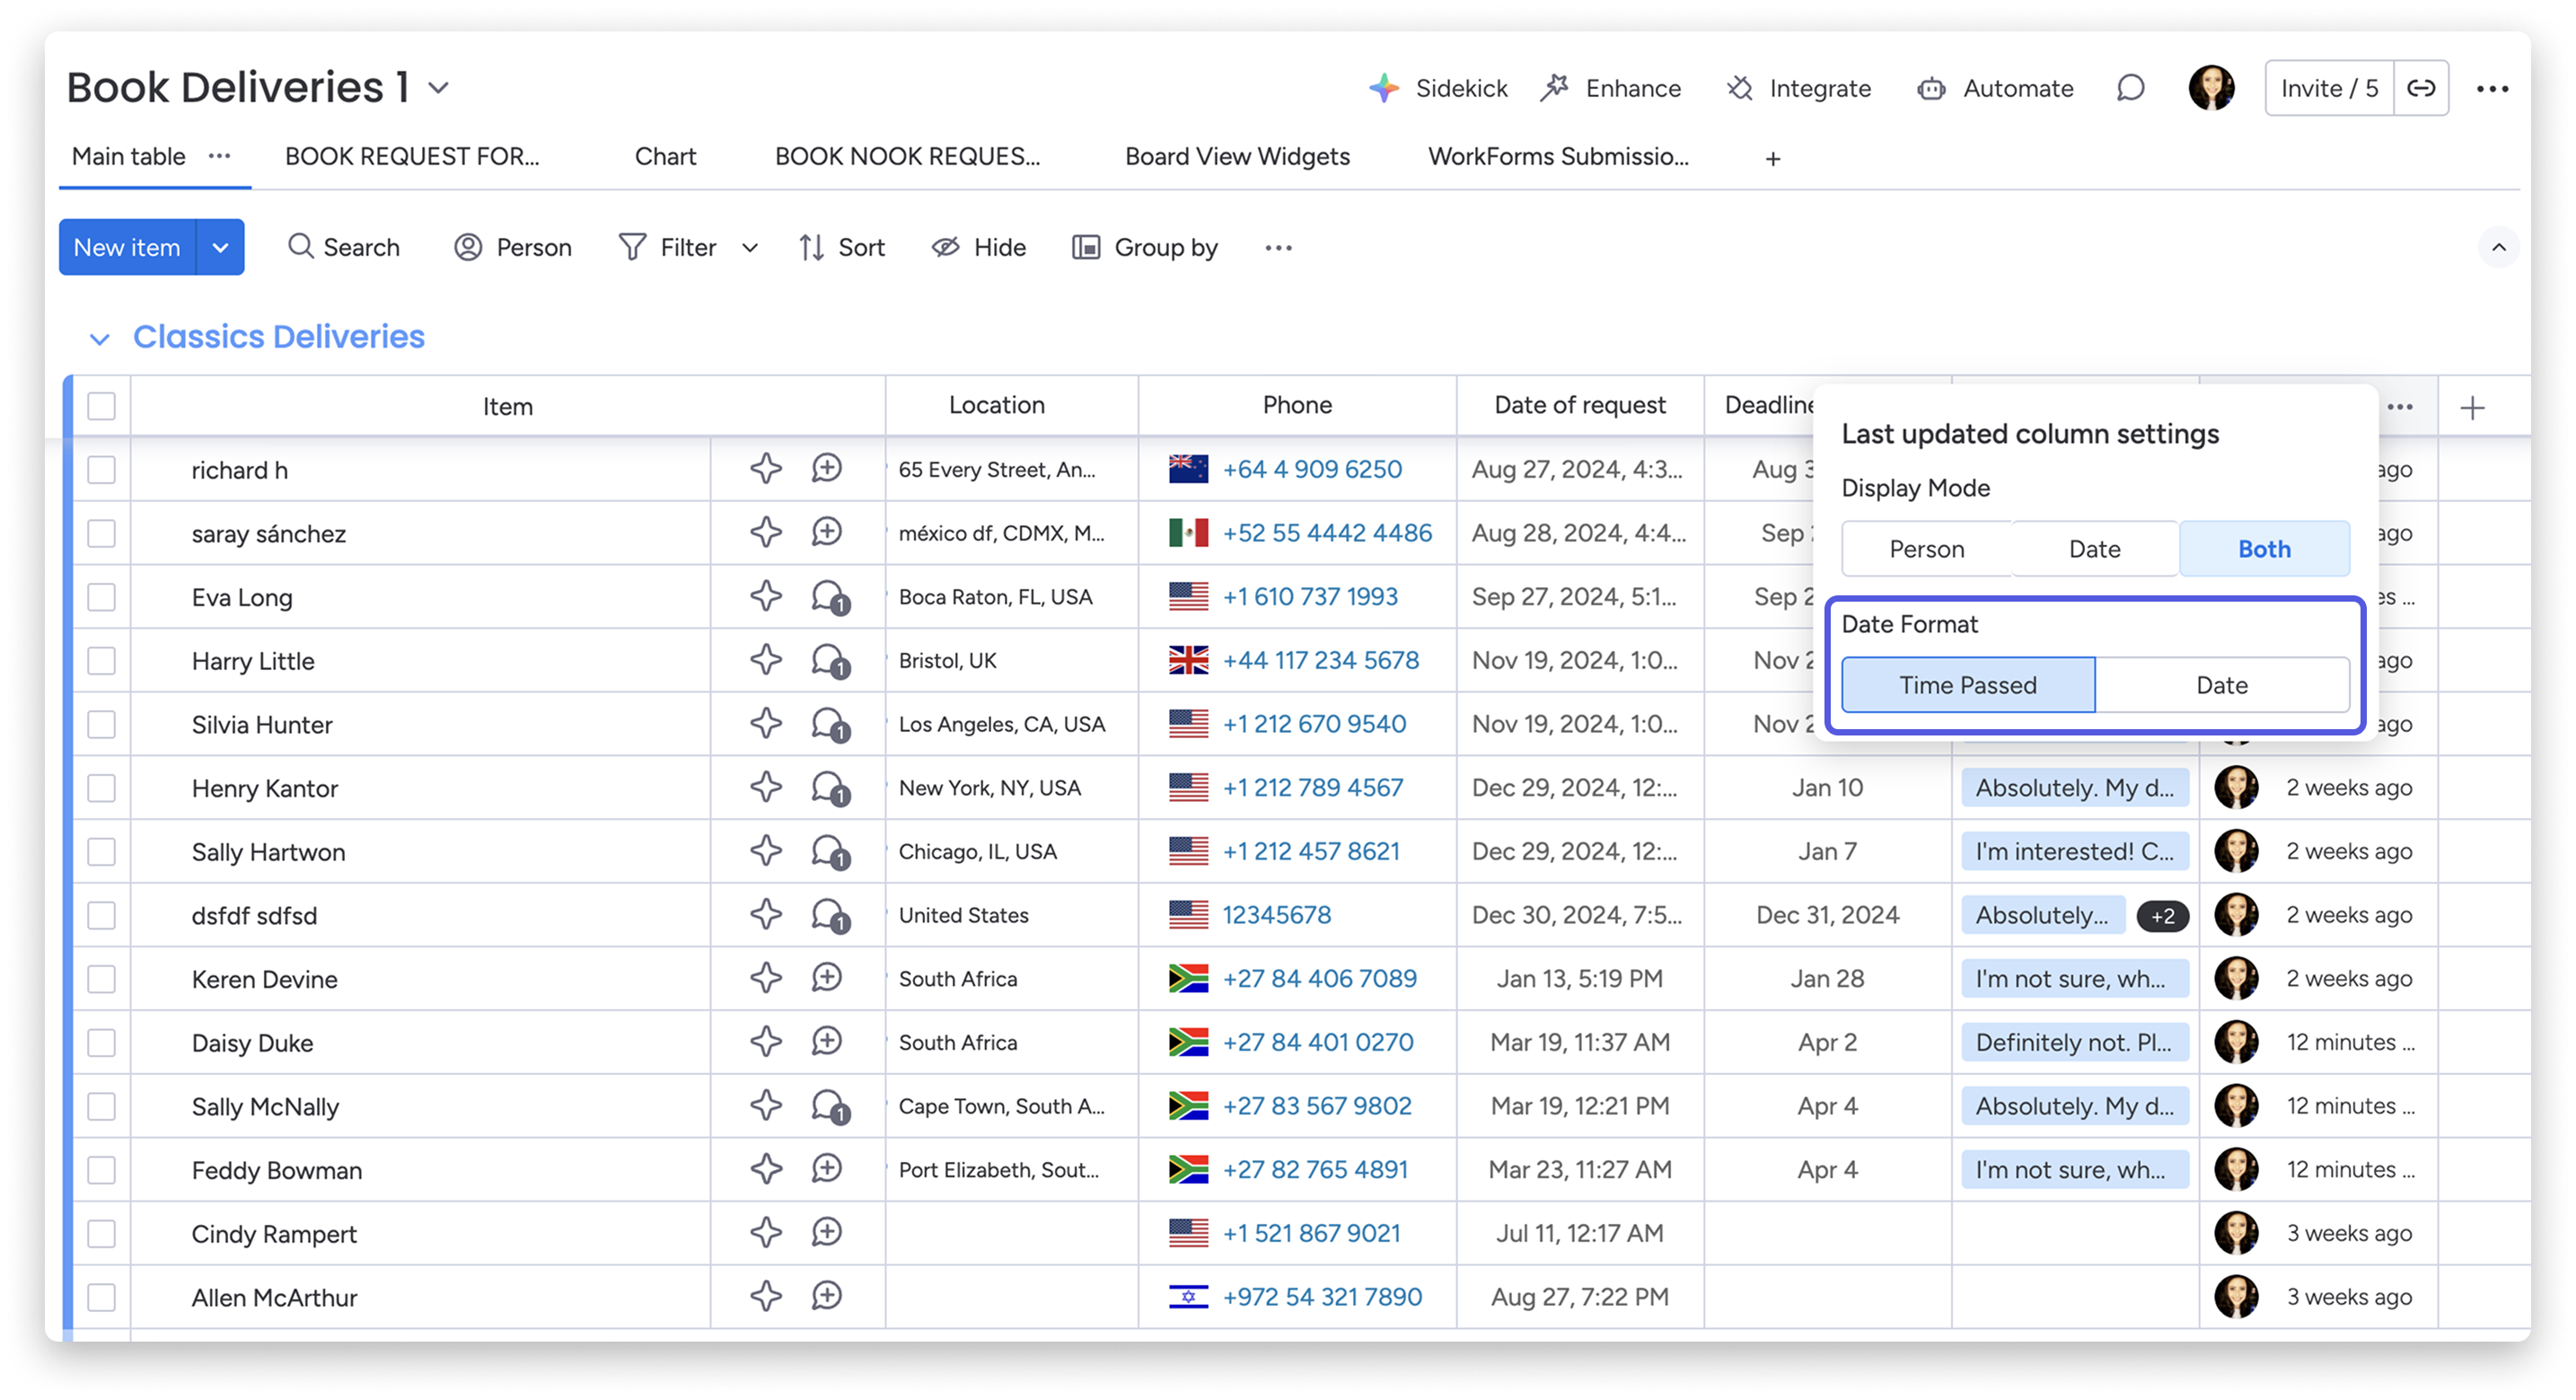Collapse the Classics Deliveries group
Screen dimensions: 2576x1400
[x=99, y=339]
